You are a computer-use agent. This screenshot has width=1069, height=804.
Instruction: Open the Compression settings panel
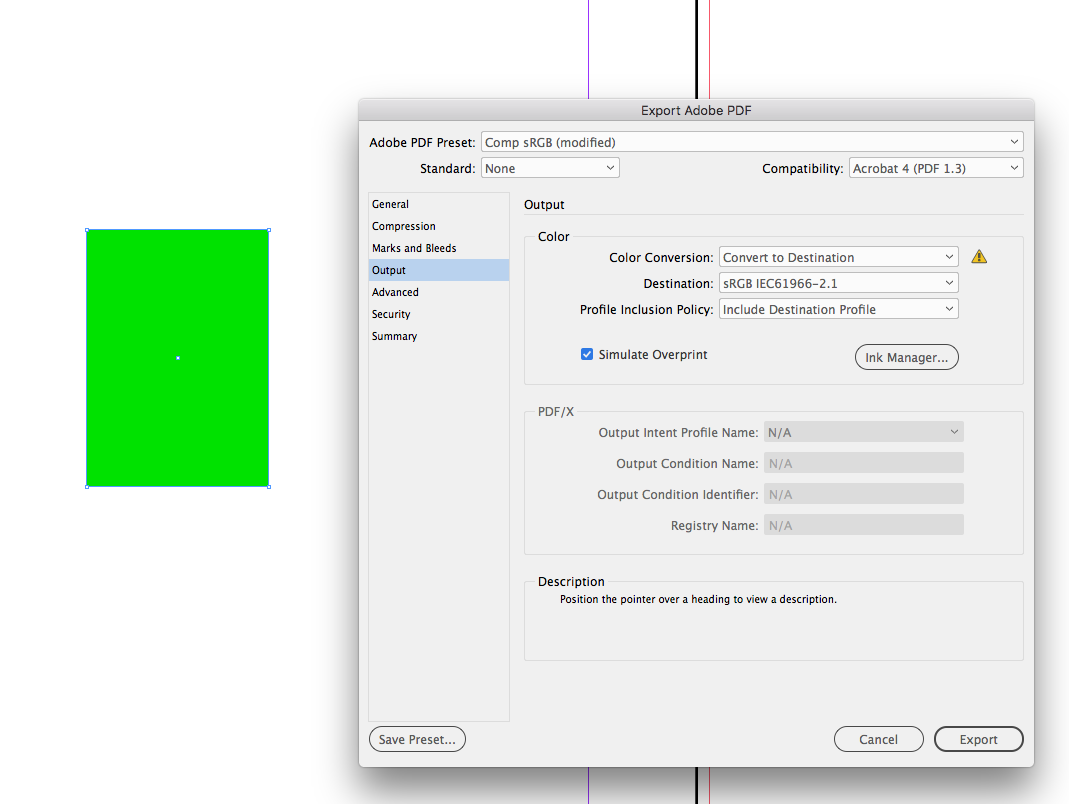point(403,226)
